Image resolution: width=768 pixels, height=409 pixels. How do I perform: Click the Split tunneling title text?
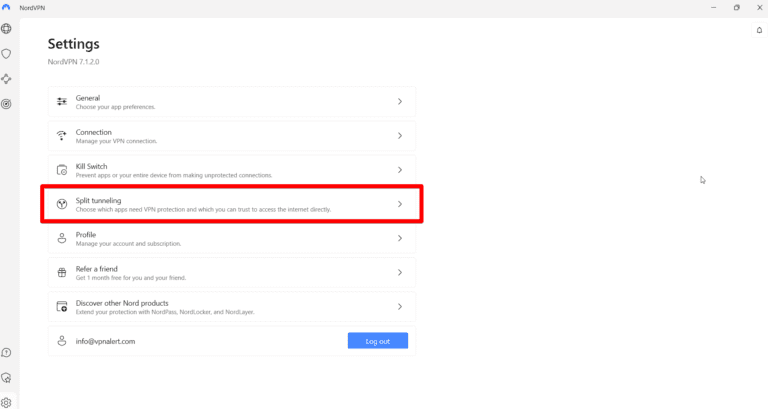[x=98, y=200]
